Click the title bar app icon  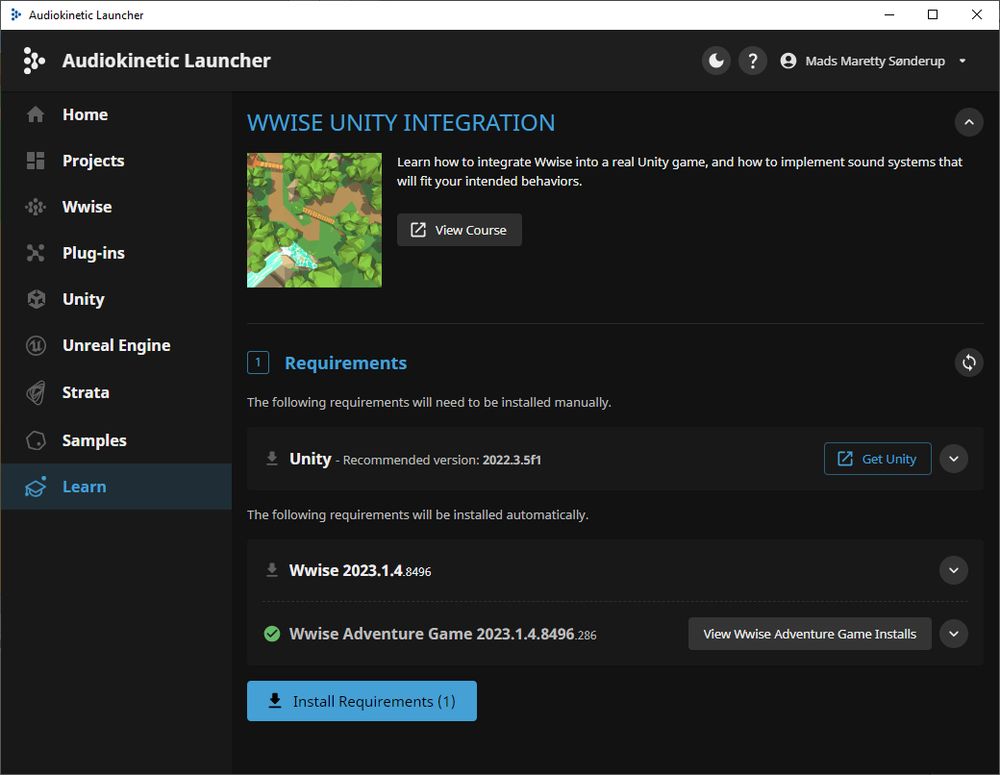coord(16,15)
